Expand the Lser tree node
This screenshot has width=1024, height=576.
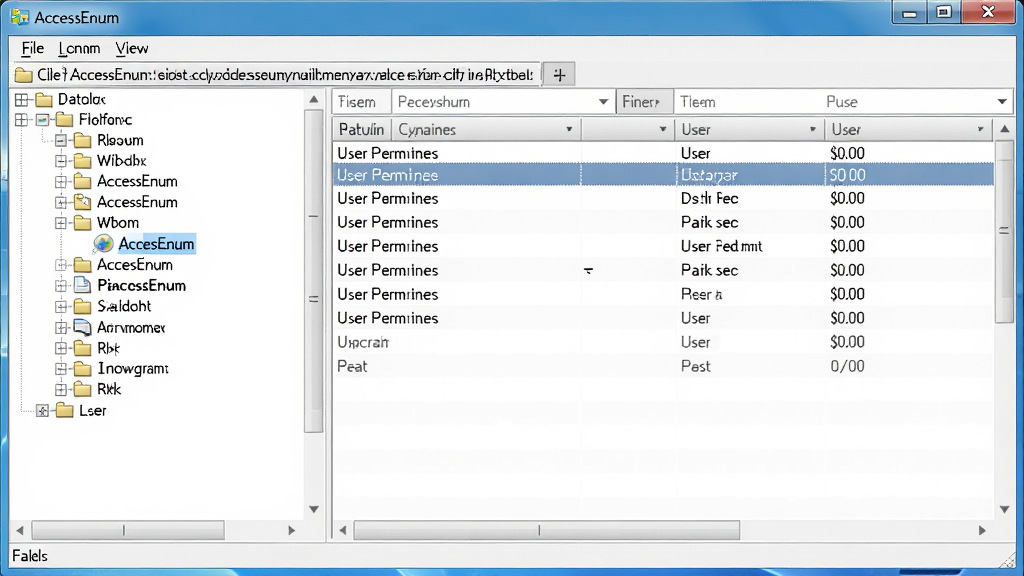[x=42, y=410]
